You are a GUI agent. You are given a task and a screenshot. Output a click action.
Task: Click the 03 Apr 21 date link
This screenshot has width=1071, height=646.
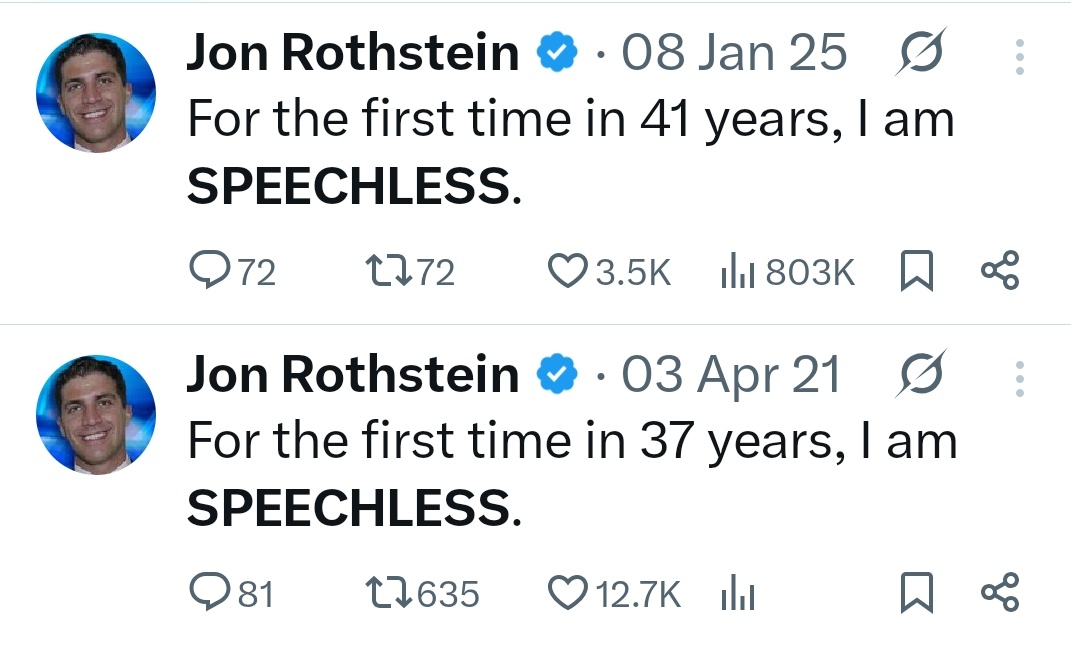coord(731,376)
